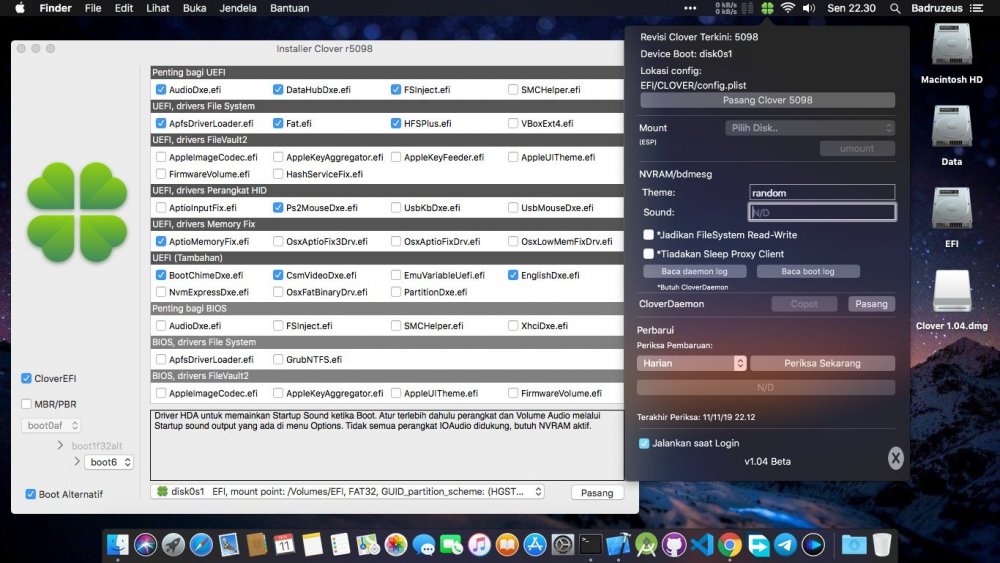The height and width of the screenshot is (563, 1000).
Task: Open Wi-Fi status in menu bar
Action: coord(788,8)
